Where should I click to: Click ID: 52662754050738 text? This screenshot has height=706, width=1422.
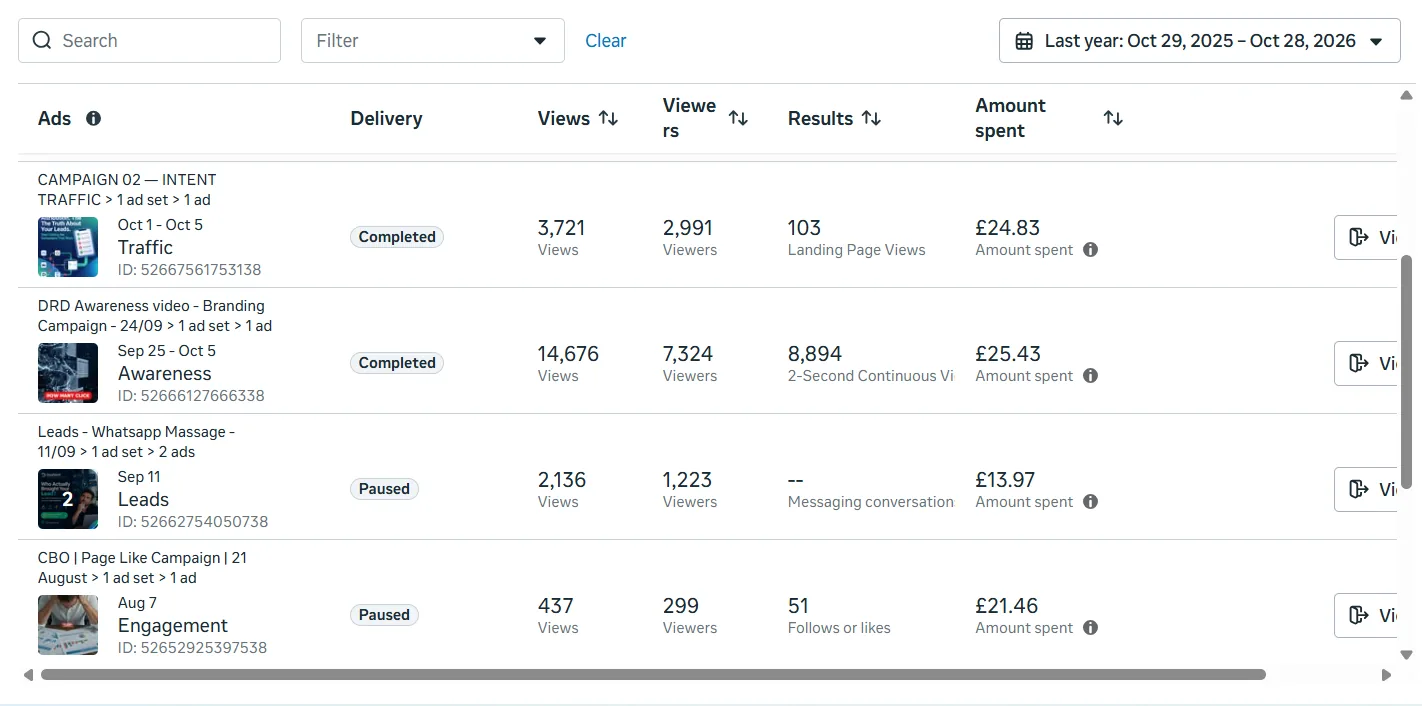point(193,522)
